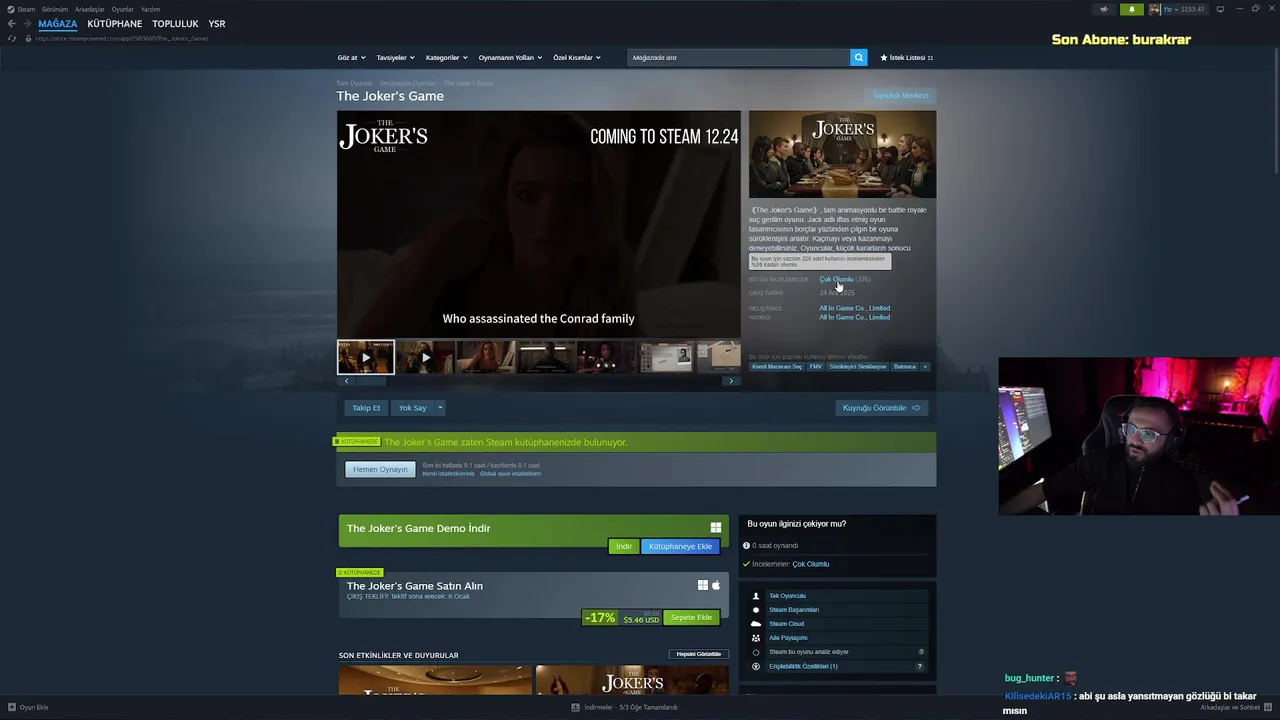Image resolution: width=1280 pixels, height=720 pixels.
Task: Click the plus button to add a tag
Action: pyautogui.click(x=925, y=366)
